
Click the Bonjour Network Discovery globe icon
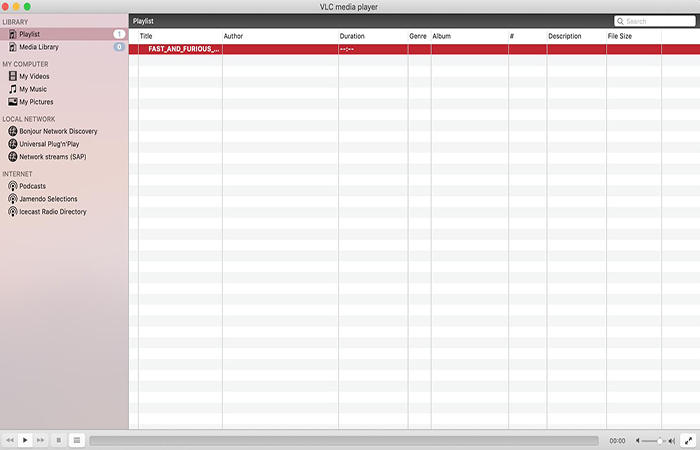coord(13,131)
